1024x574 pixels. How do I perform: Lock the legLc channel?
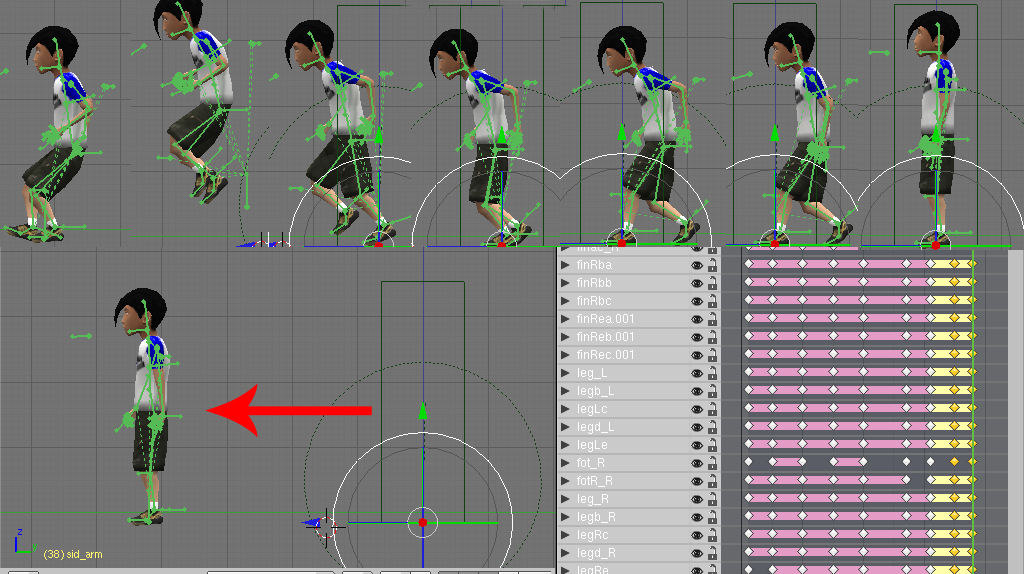712,409
